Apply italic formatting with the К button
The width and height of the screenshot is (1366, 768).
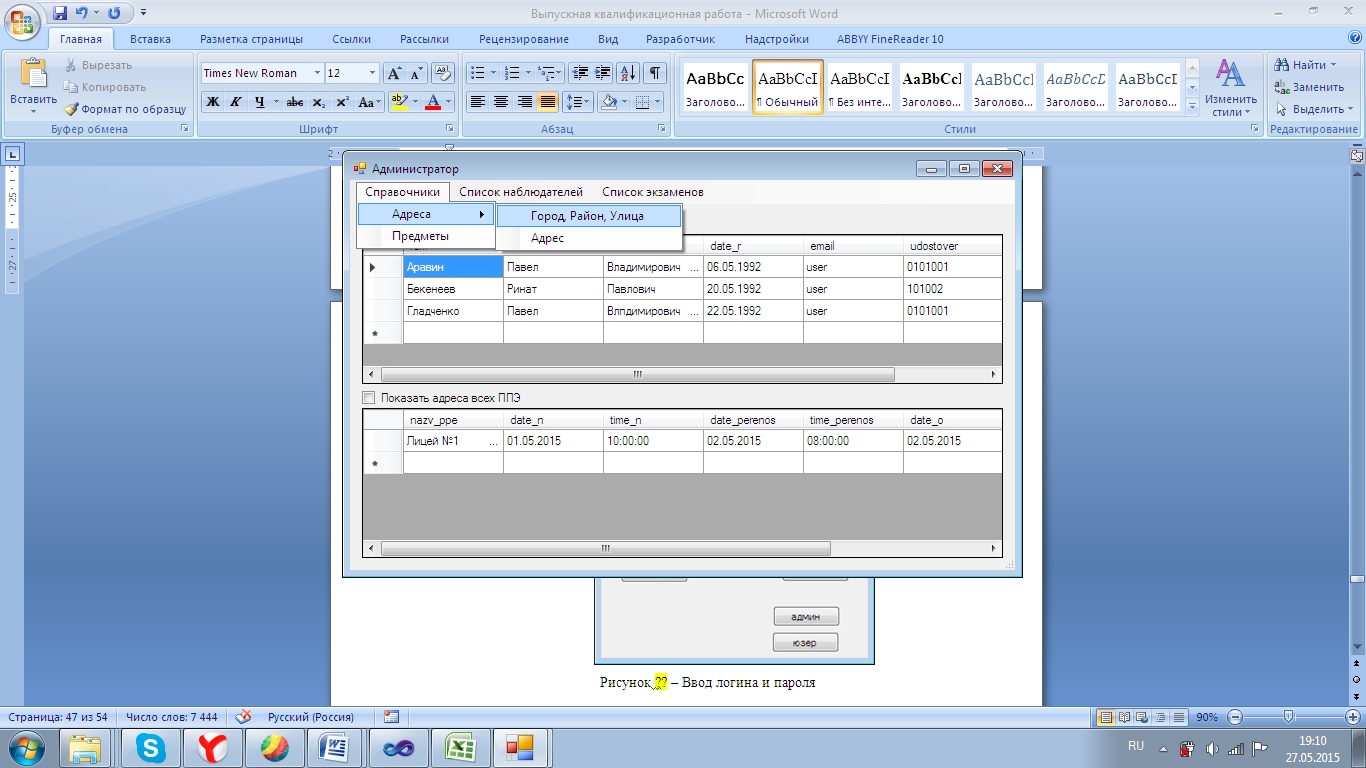coord(236,102)
